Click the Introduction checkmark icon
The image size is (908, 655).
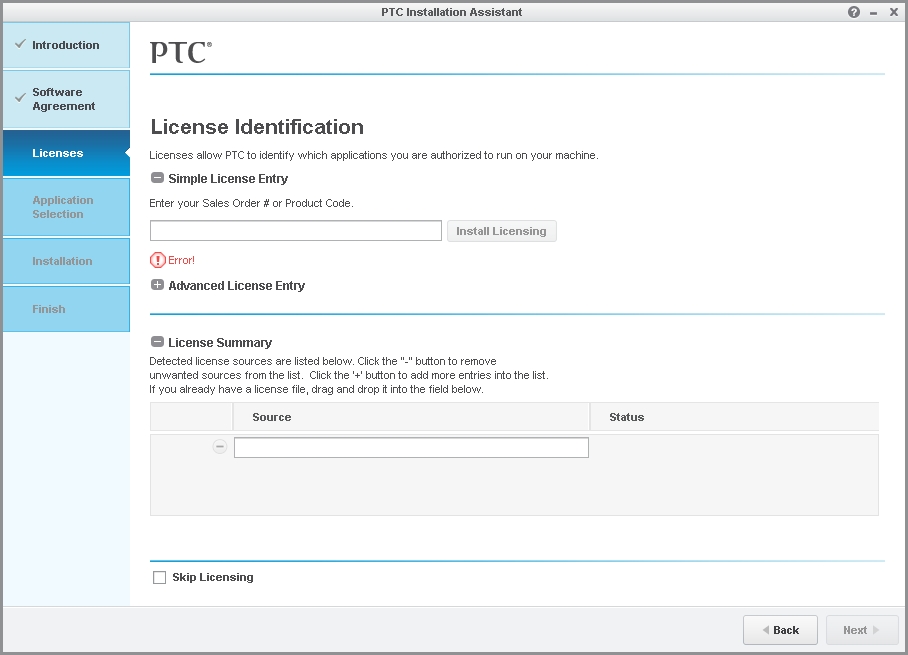pos(20,44)
